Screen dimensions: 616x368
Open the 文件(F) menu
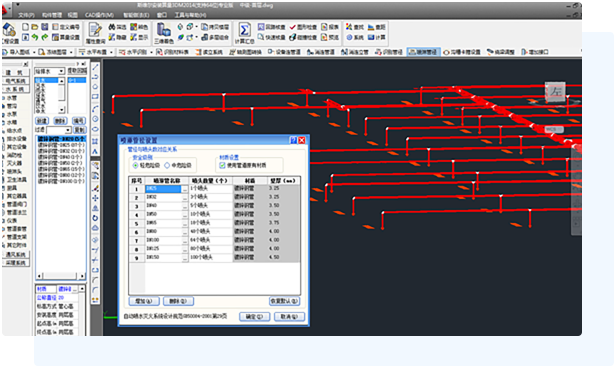(x=27, y=15)
